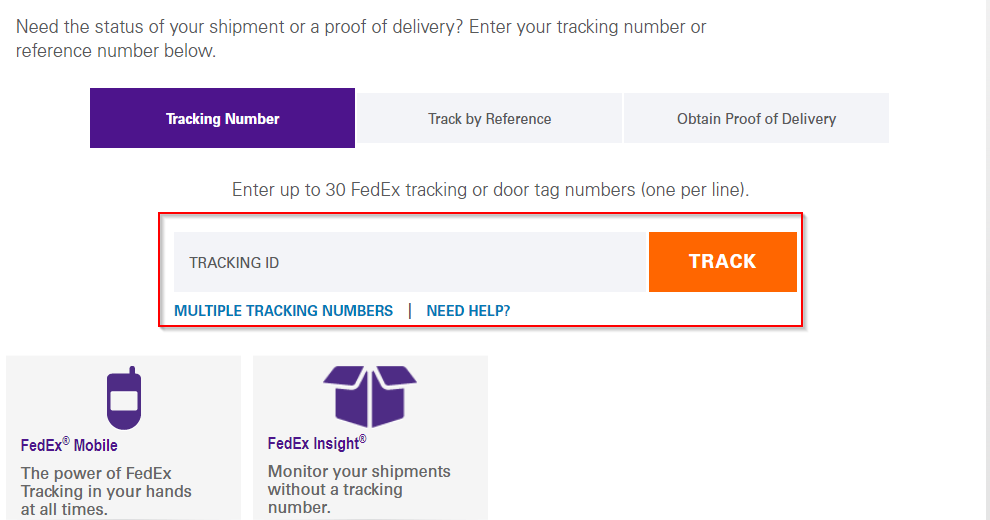Click the white screen on the phone icon
990x520 pixels.
(x=124, y=401)
